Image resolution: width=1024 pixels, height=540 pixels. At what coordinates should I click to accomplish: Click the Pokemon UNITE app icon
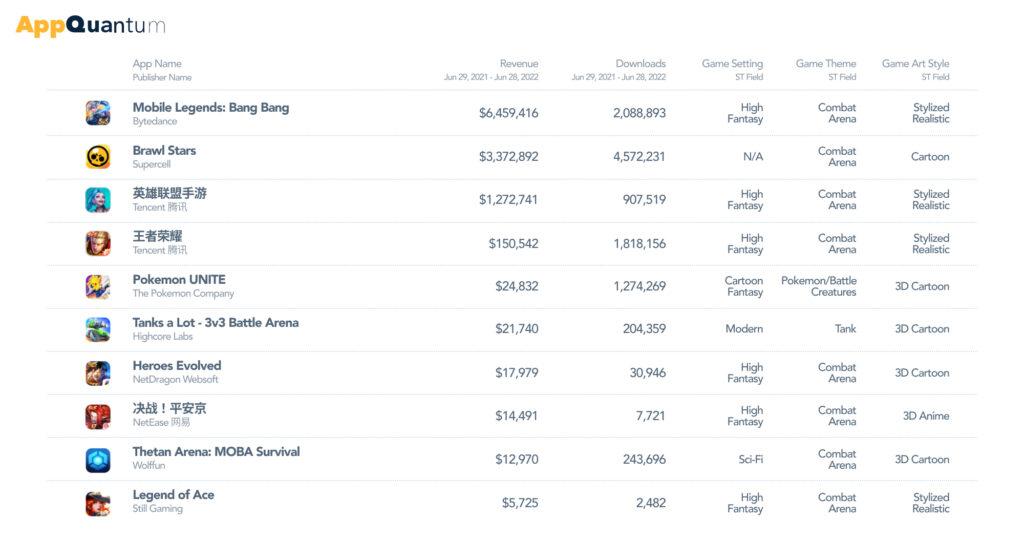click(98, 286)
